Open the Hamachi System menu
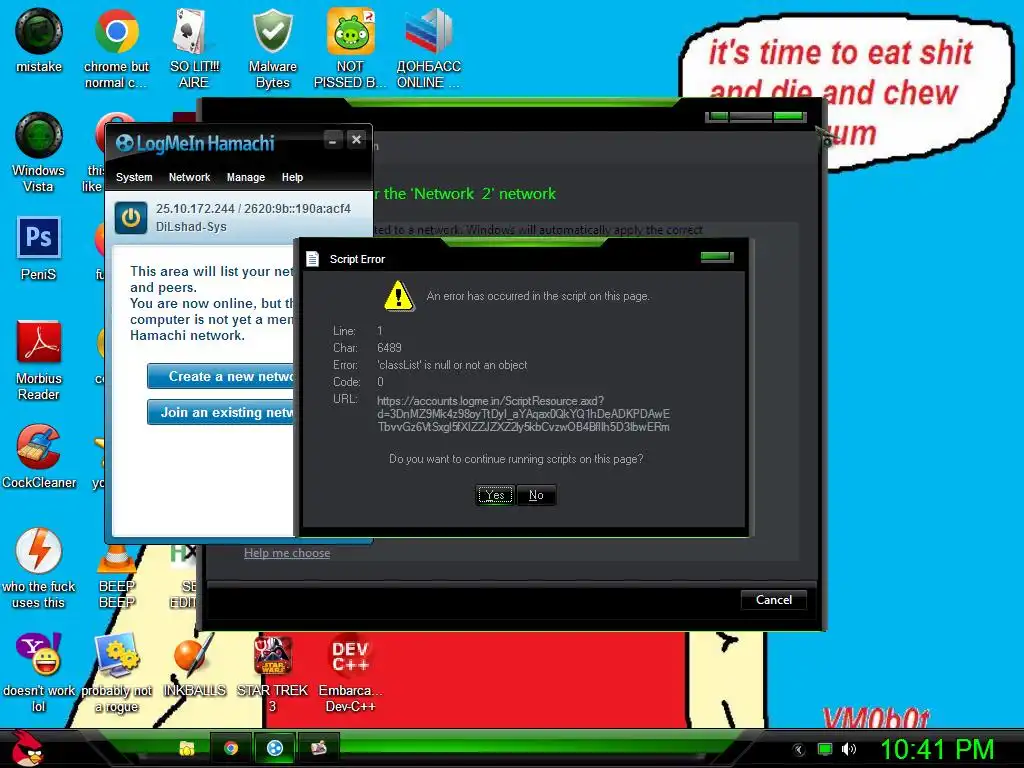The width and height of the screenshot is (1024, 768). pyautogui.click(x=134, y=177)
